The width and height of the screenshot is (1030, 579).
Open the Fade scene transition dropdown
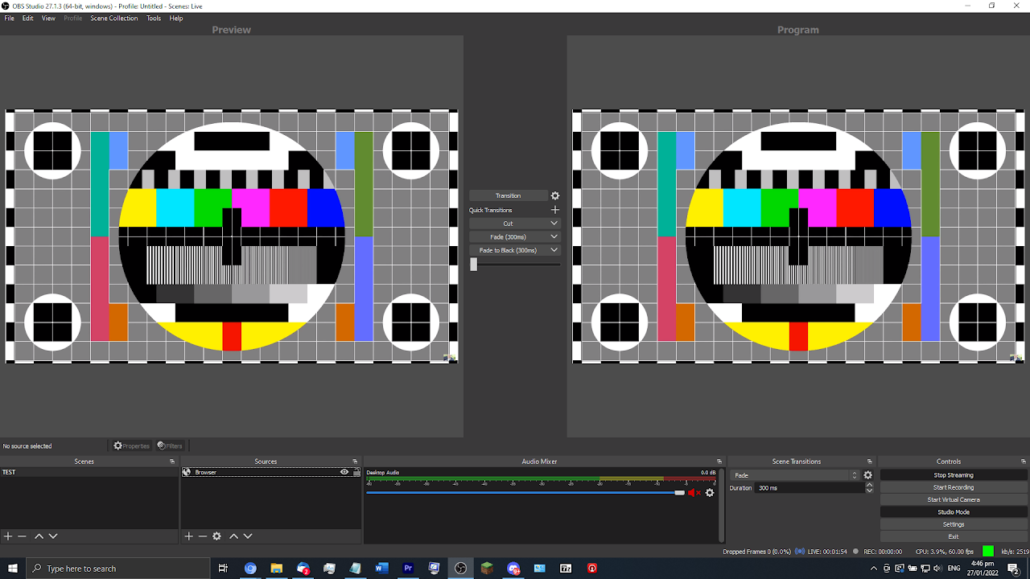click(x=795, y=475)
